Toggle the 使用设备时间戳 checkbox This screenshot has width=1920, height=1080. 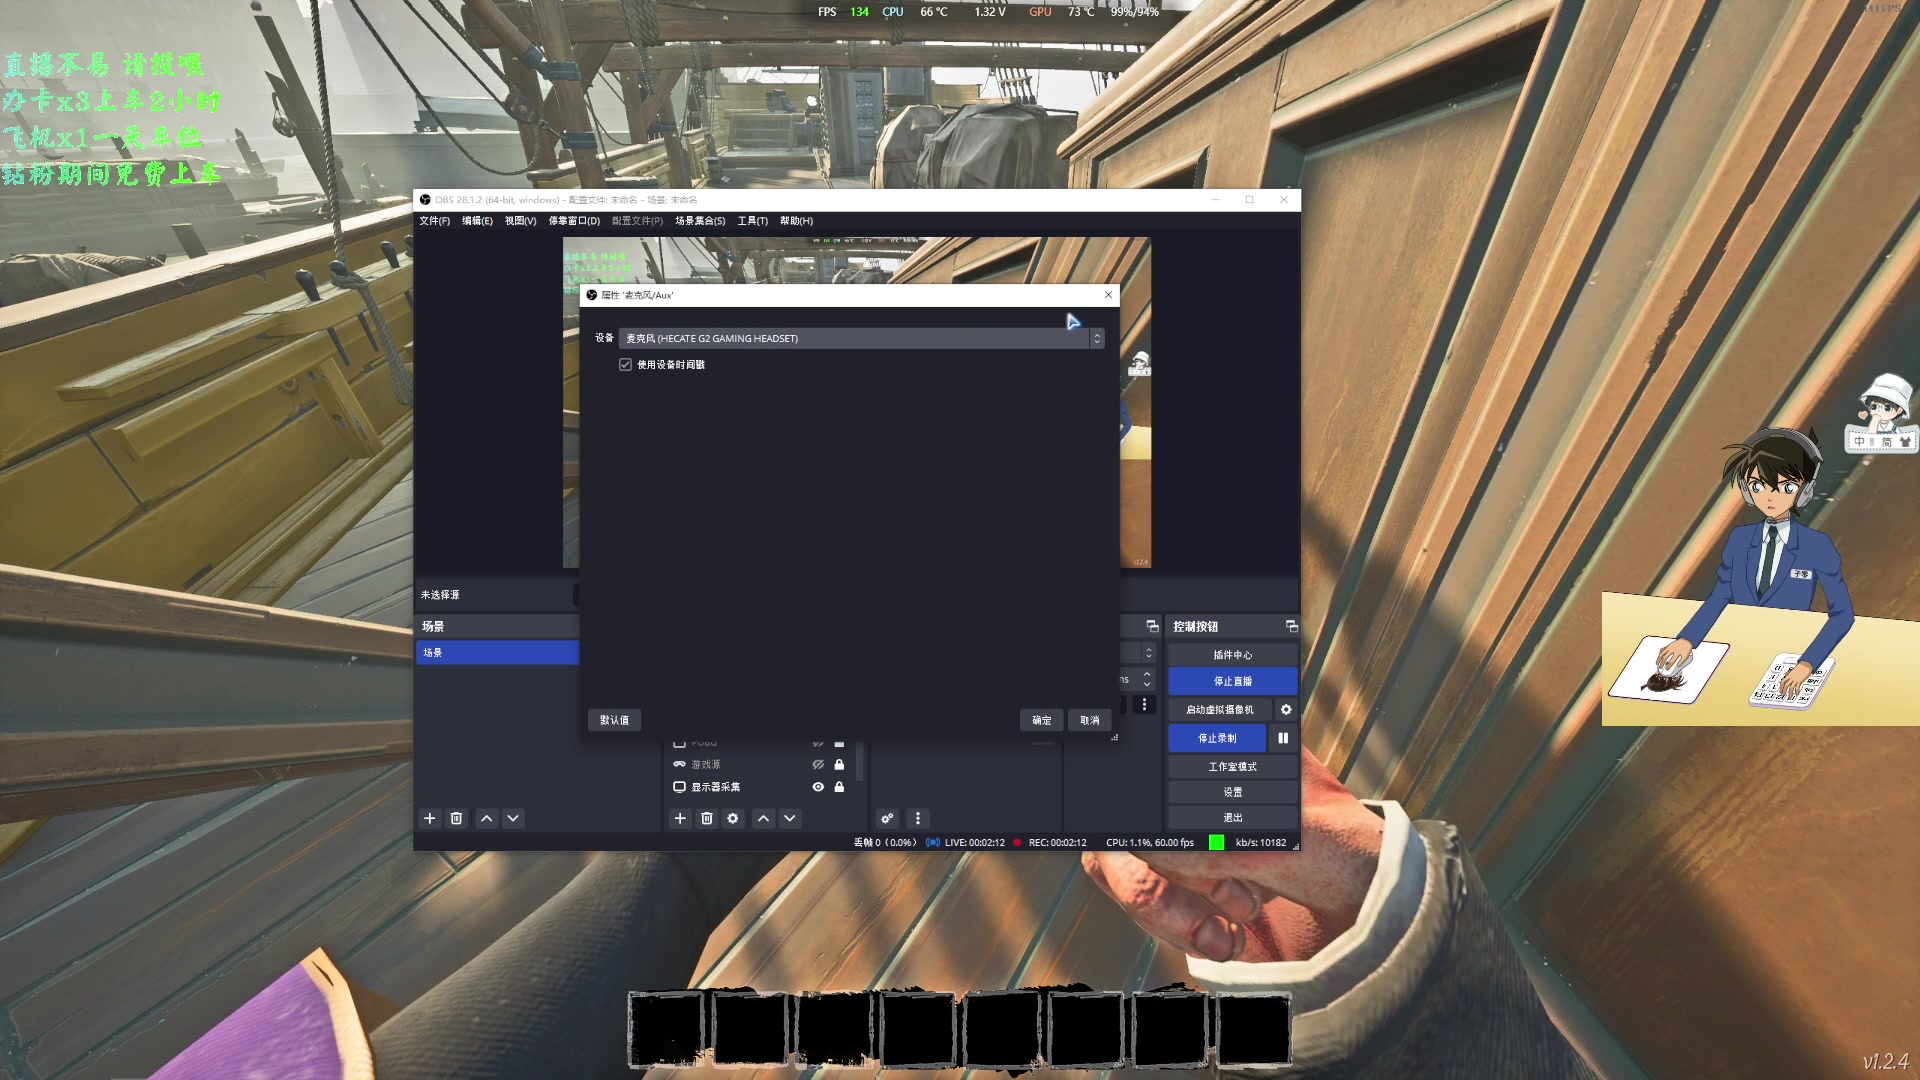[x=626, y=364]
